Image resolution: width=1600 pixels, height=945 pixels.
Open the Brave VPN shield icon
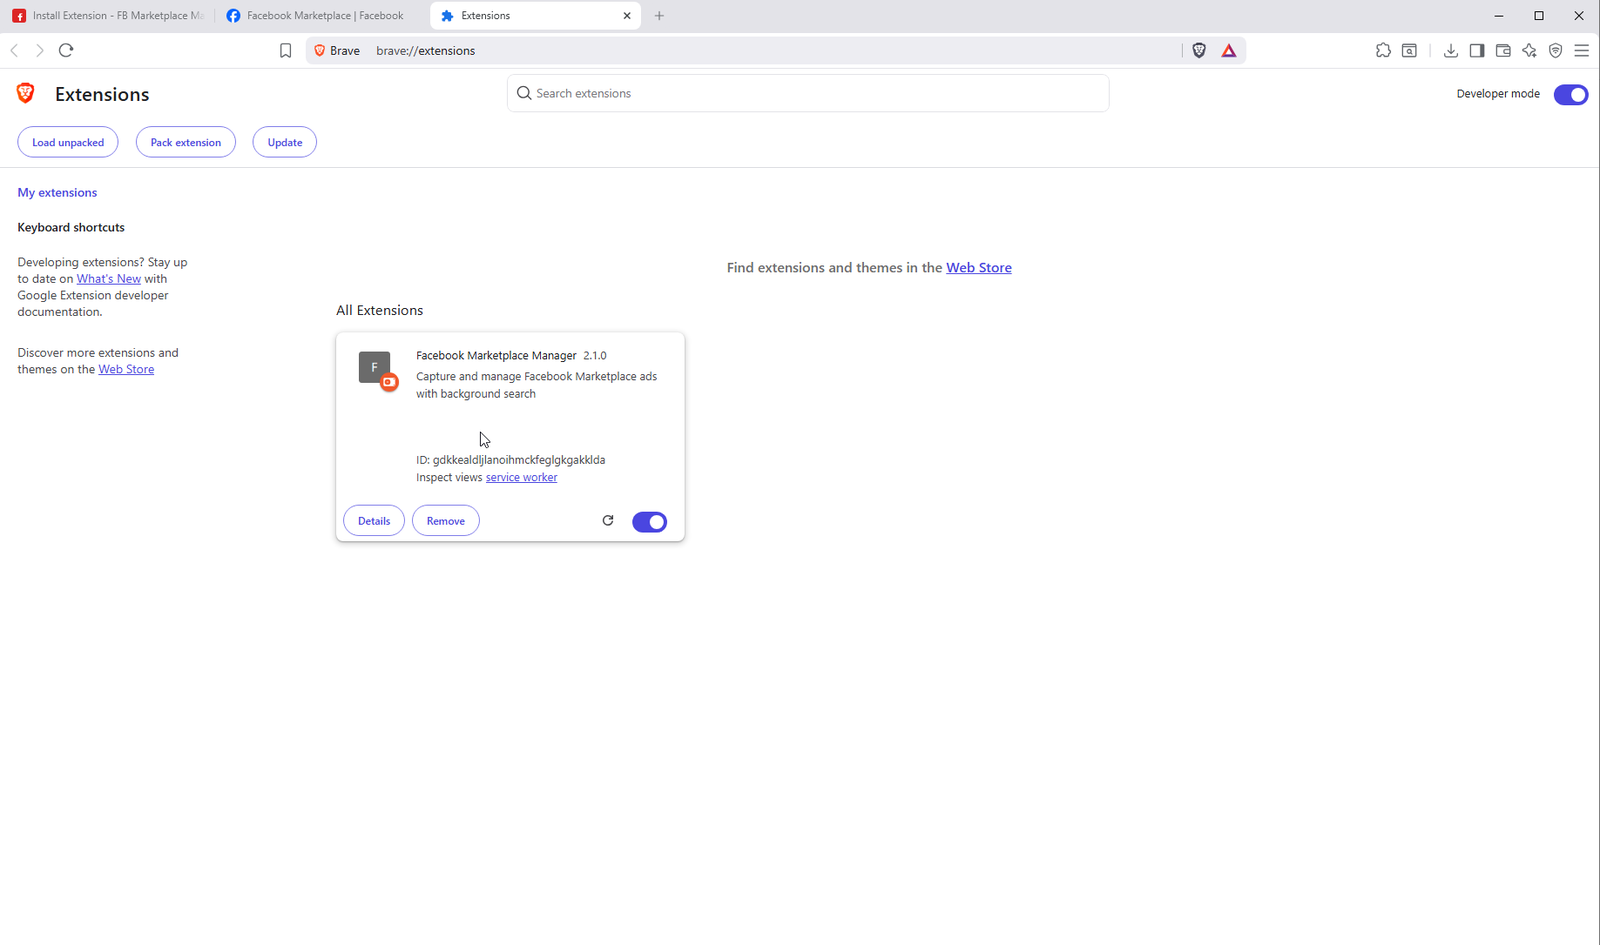[x=1555, y=50]
